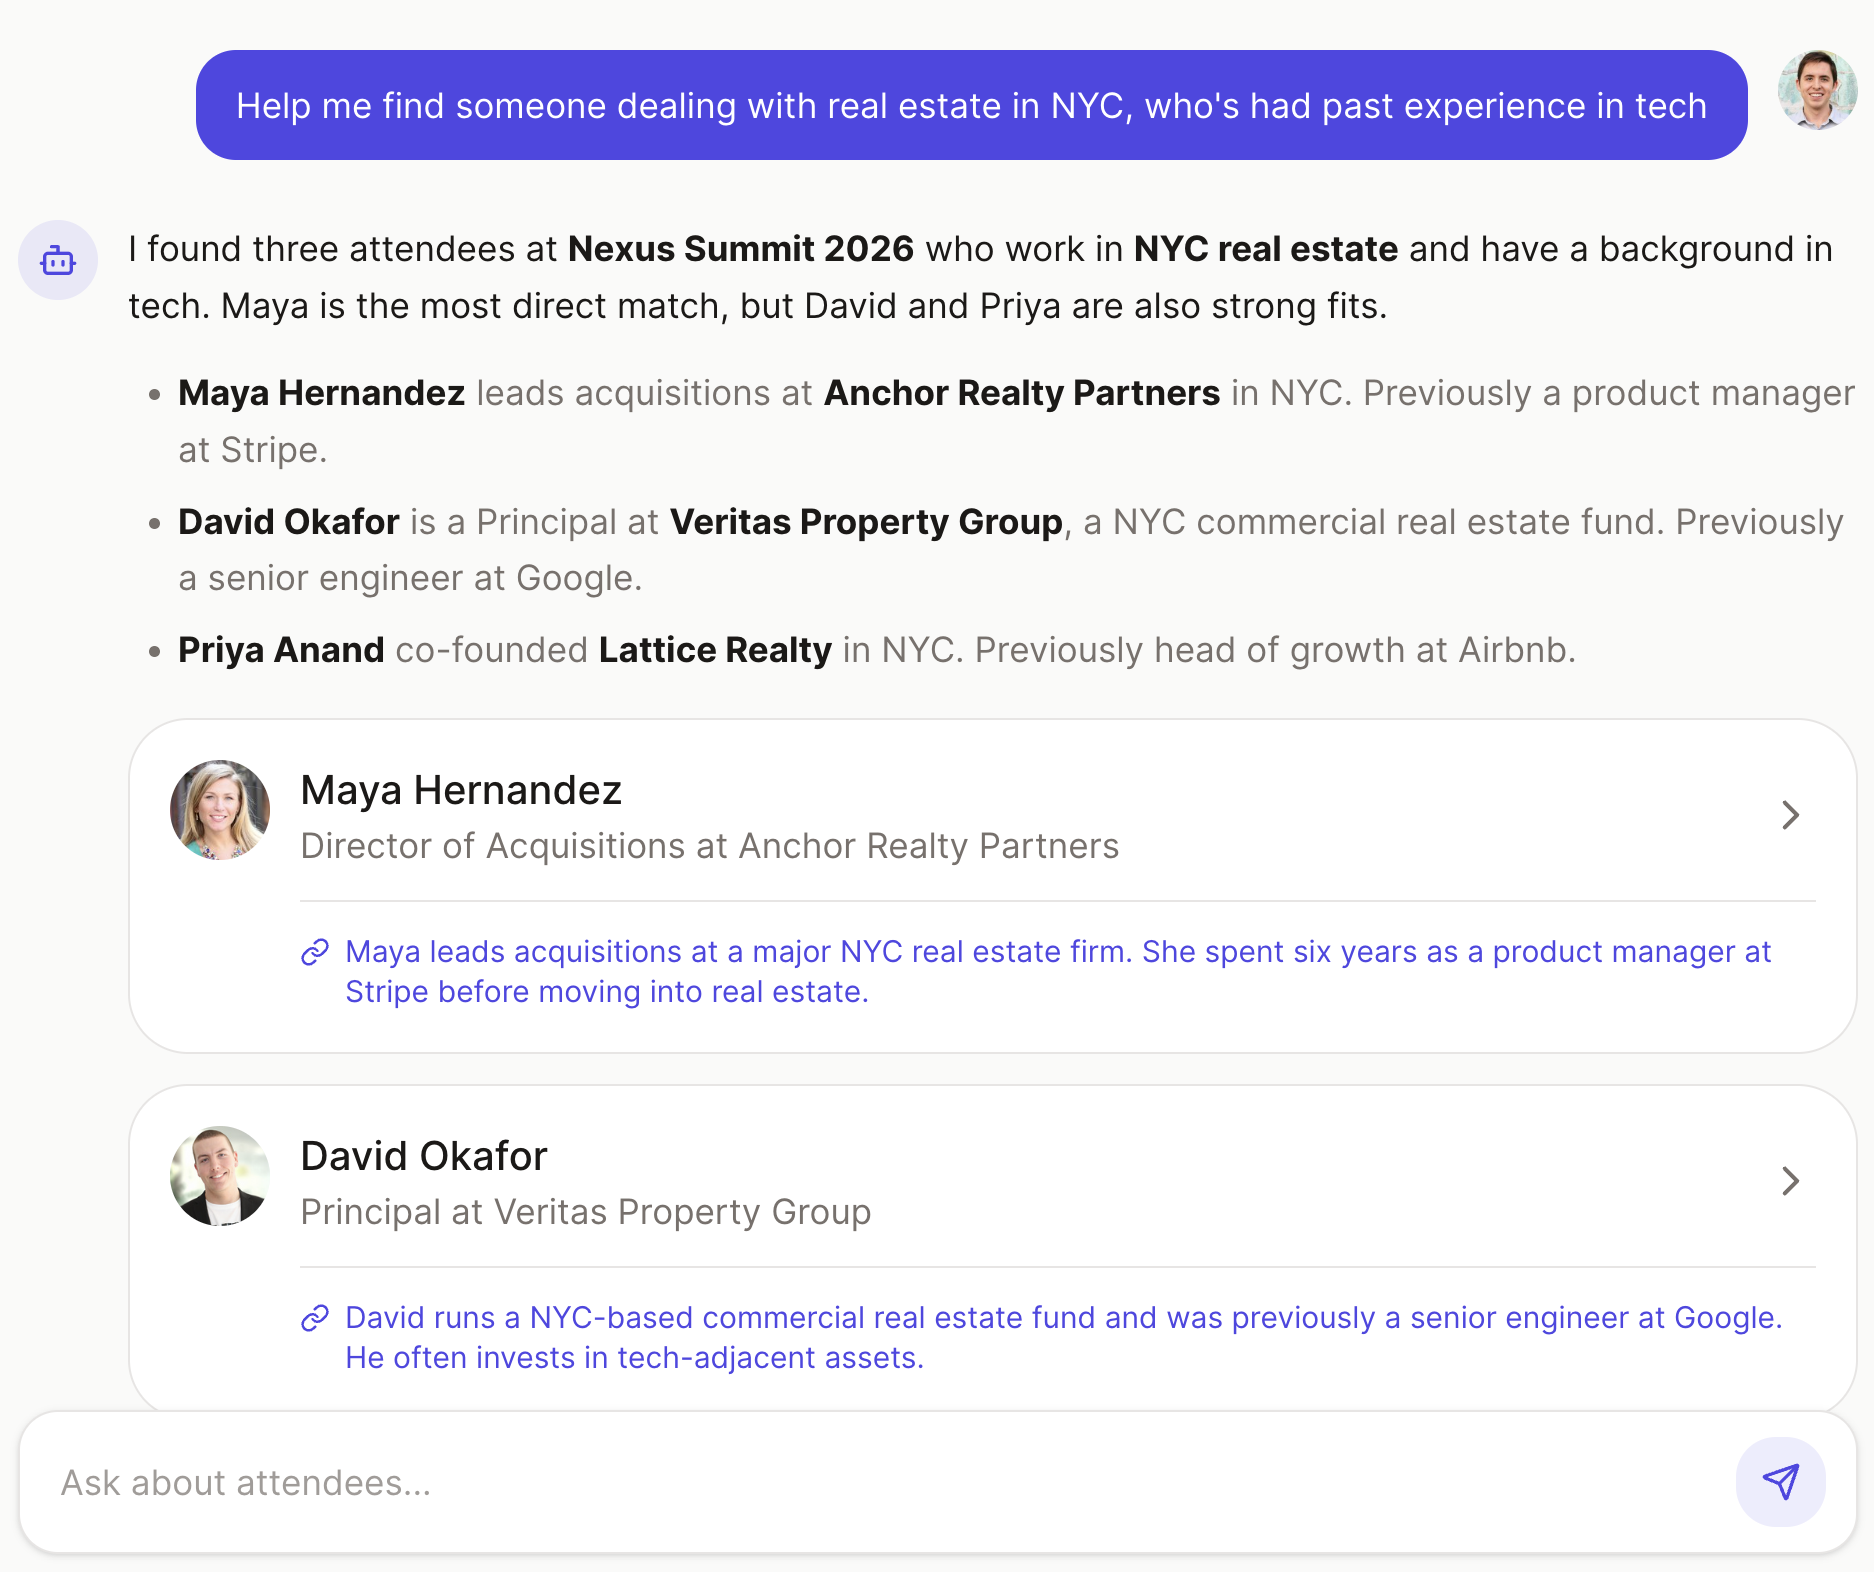Click the user's question message bubble
Screen dimensions: 1874x1572
point(971,105)
